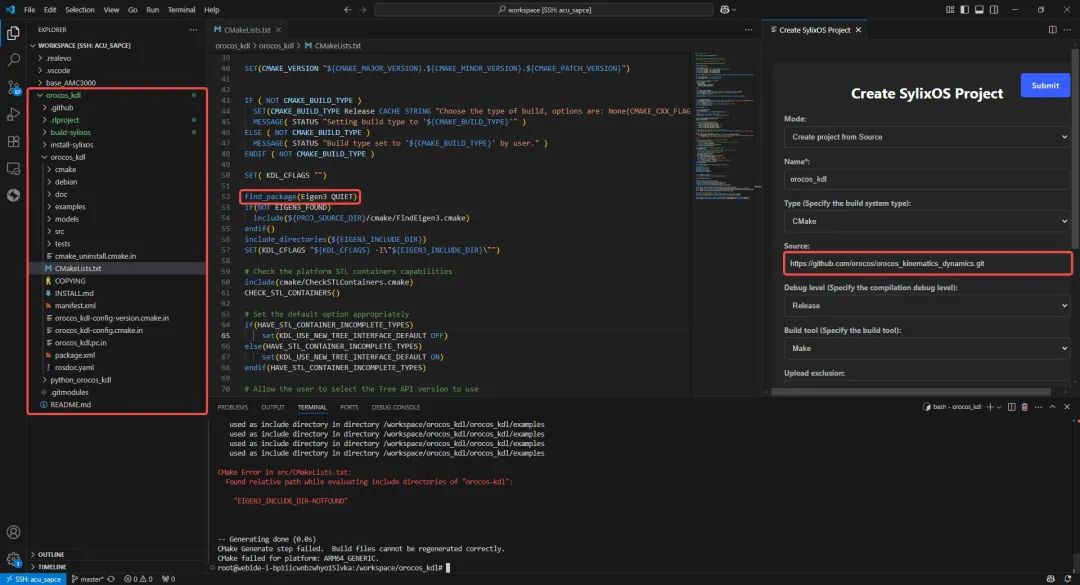
Task: Open forwarded ports indicator in the status bar
Action: pyautogui.click(x=169, y=579)
